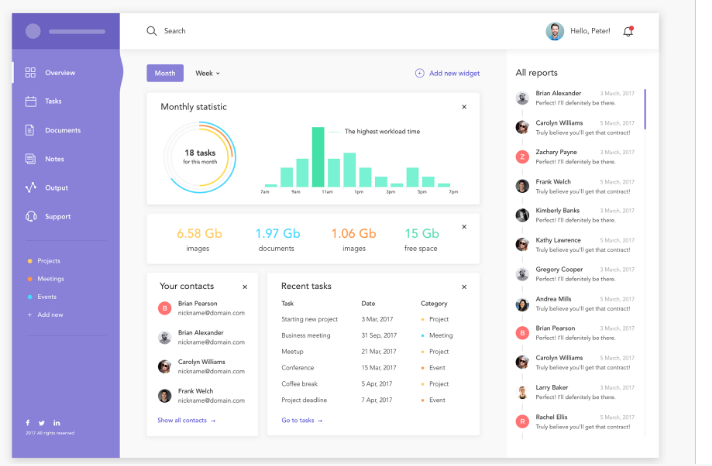Screen dimensions: 712x466
Task: Open the Show all contacts link
Action: (186, 420)
